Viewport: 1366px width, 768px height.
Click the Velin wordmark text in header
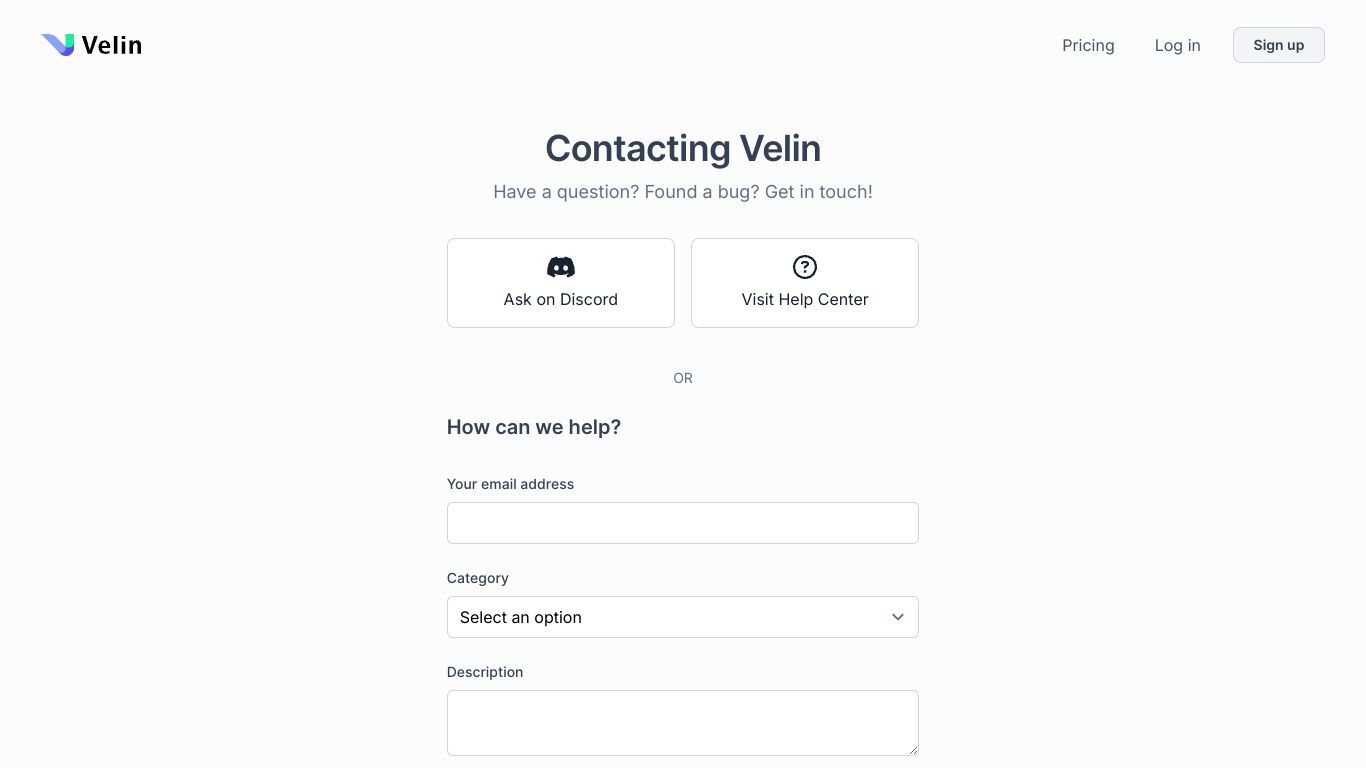pyautogui.click(x=112, y=45)
